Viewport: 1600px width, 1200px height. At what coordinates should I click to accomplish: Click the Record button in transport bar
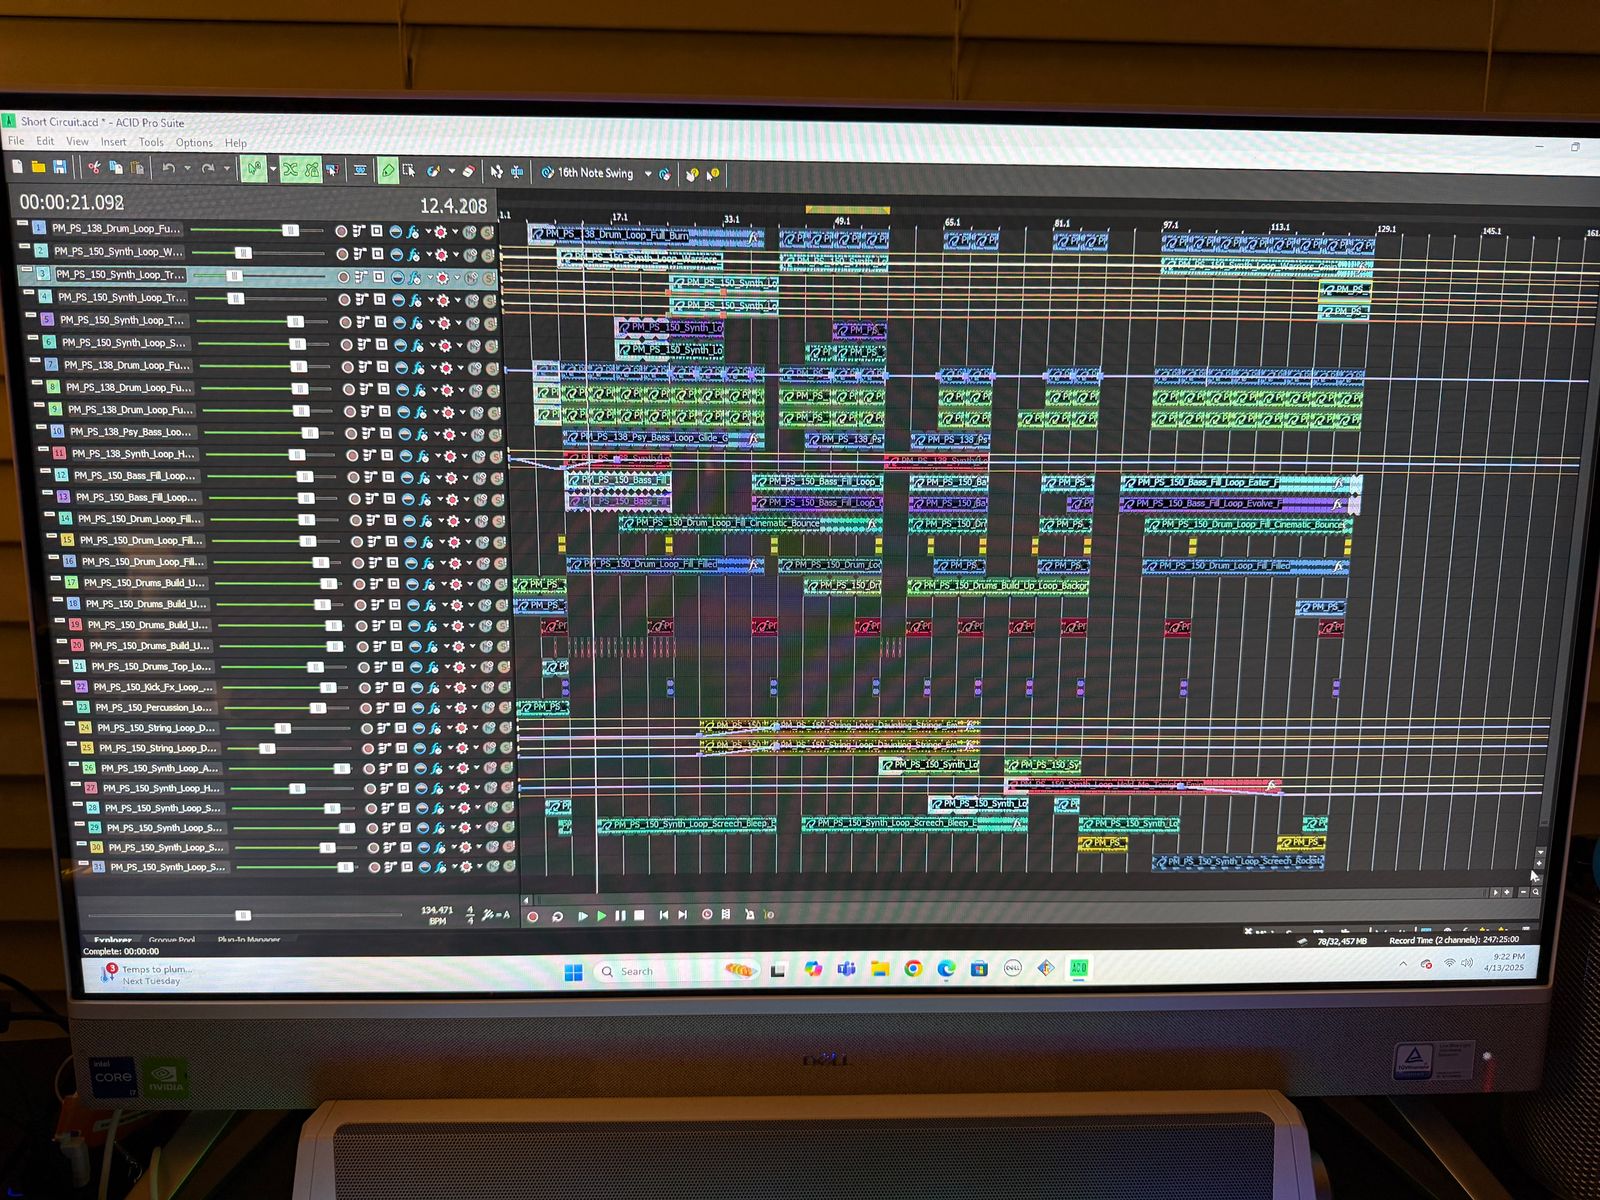533,916
